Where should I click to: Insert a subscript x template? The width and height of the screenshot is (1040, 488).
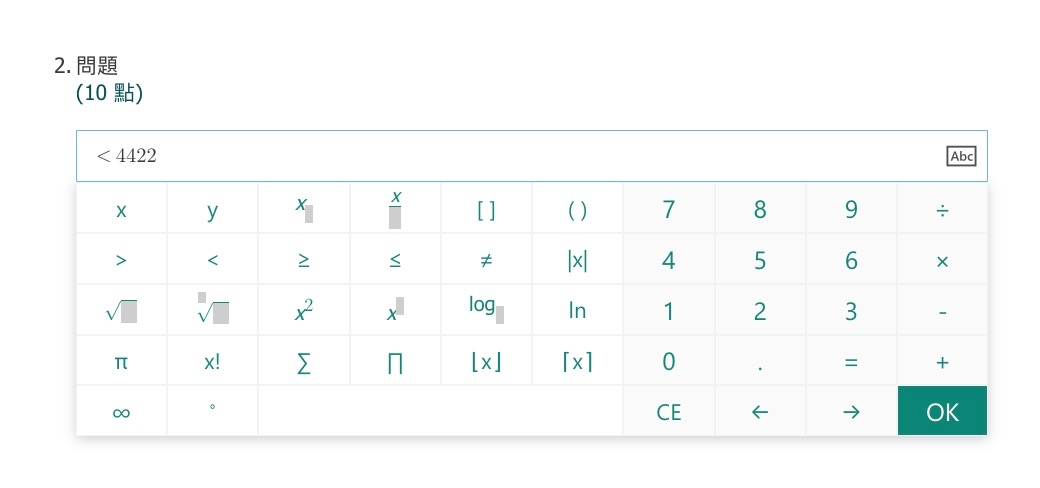click(303, 210)
